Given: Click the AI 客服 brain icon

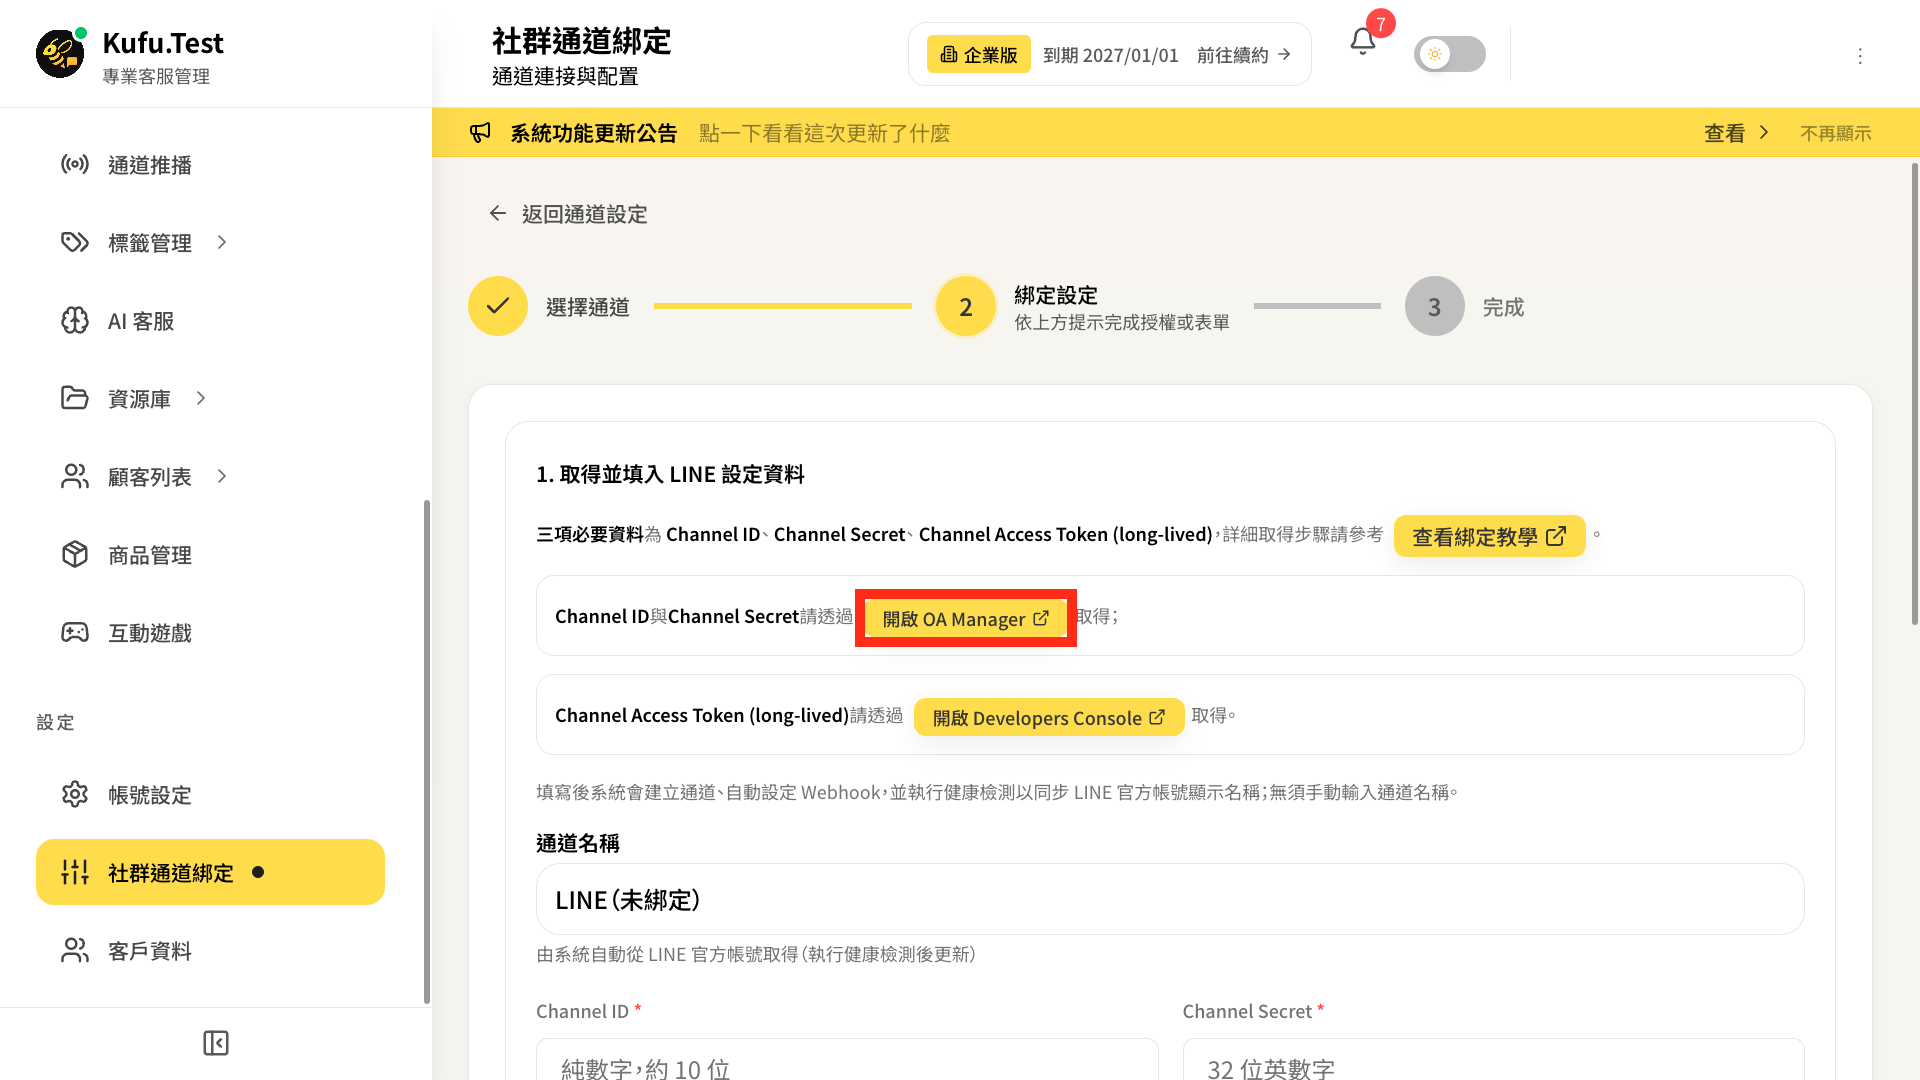Looking at the screenshot, I should pyautogui.click(x=75, y=320).
